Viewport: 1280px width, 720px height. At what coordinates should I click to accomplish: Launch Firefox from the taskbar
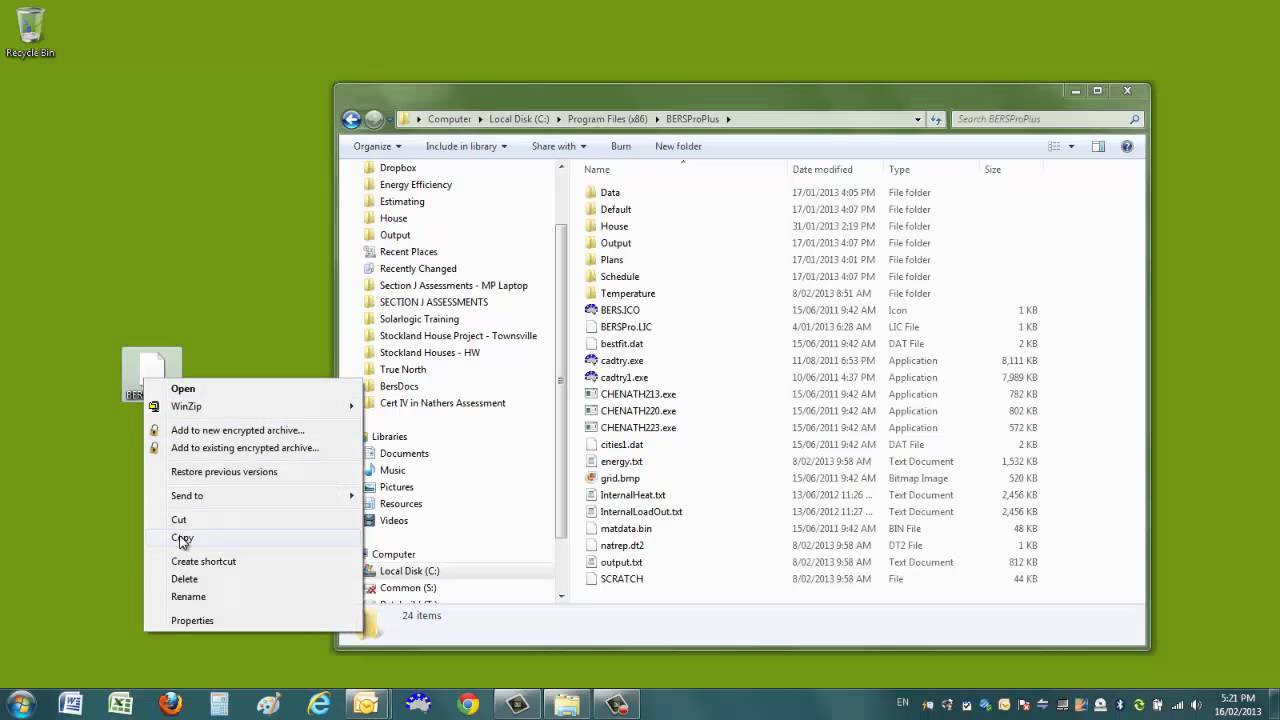170,704
